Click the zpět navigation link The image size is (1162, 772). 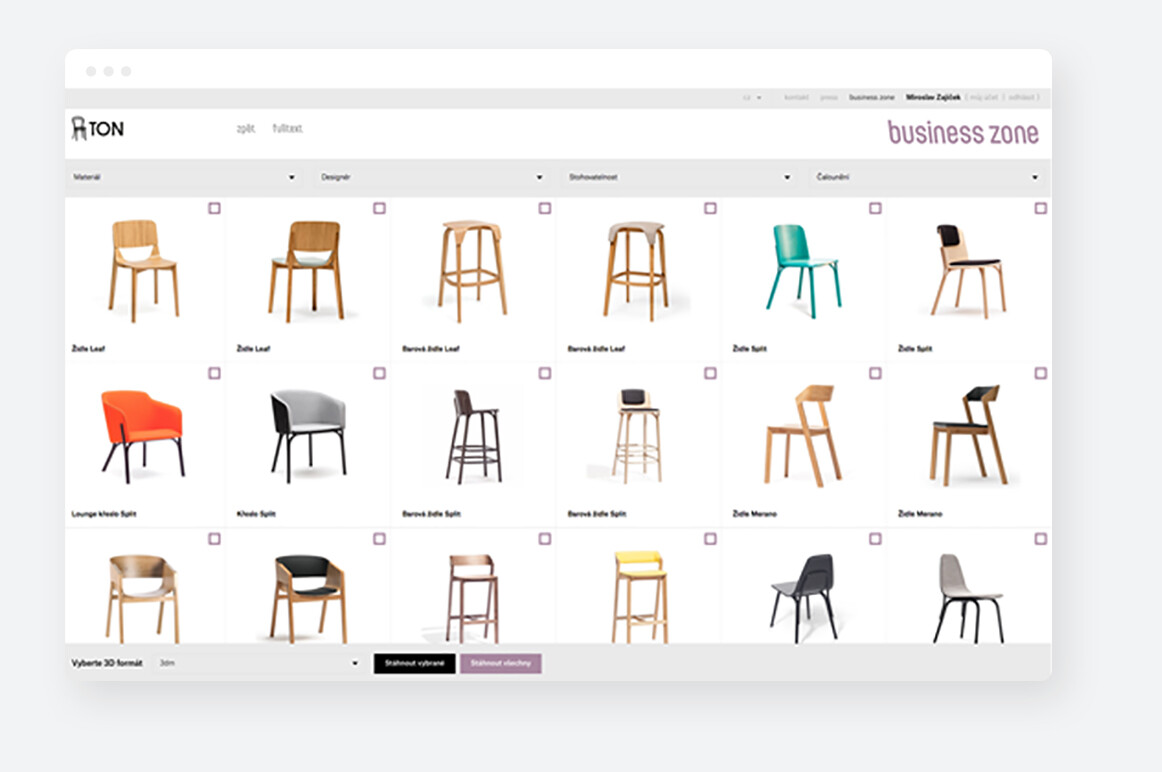pos(245,129)
